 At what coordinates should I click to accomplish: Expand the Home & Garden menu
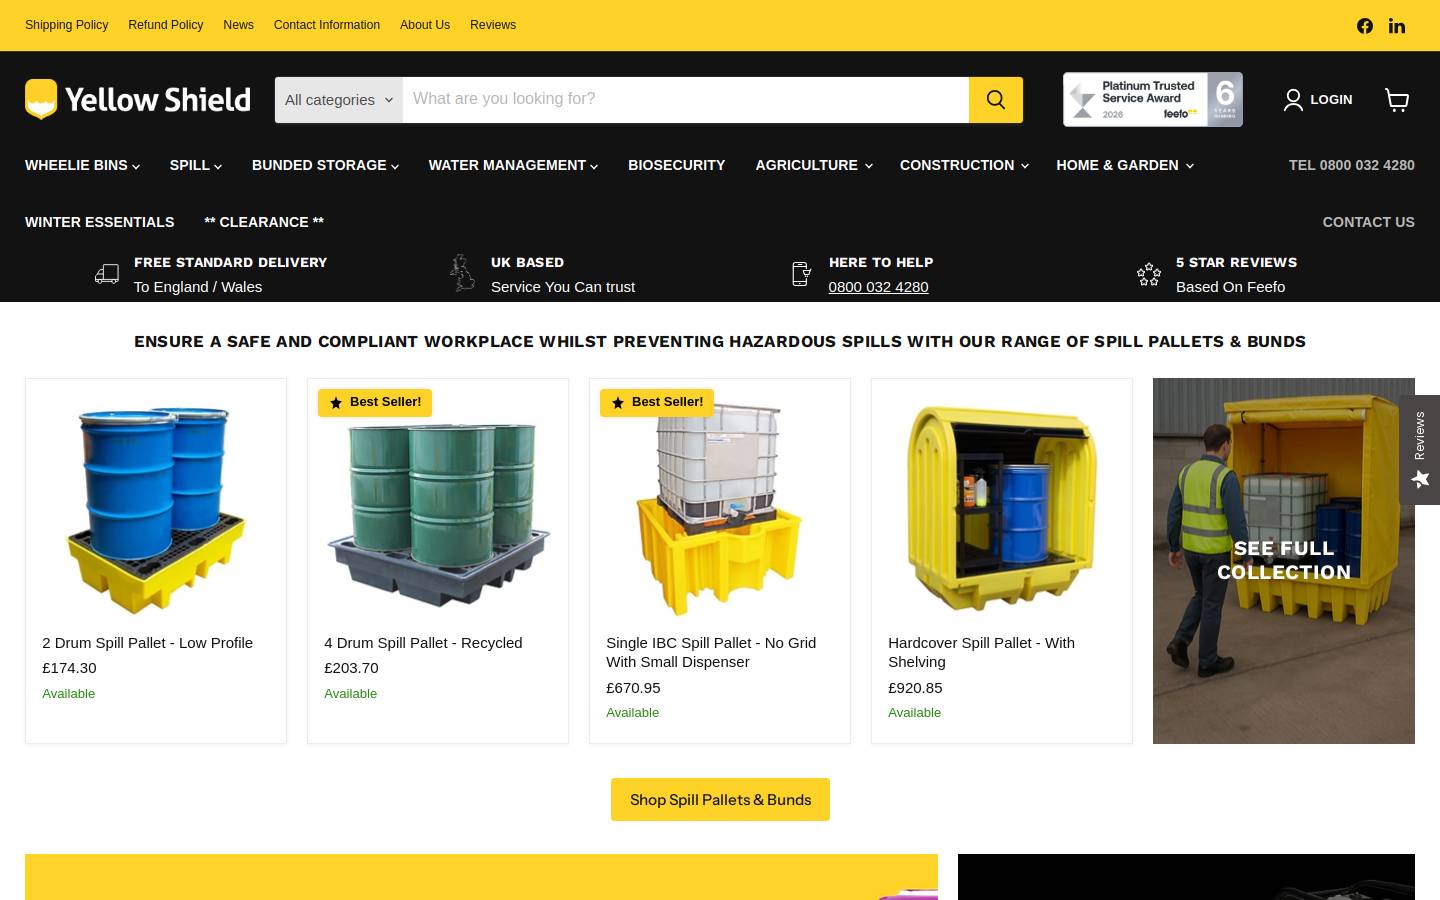[x=1125, y=165]
